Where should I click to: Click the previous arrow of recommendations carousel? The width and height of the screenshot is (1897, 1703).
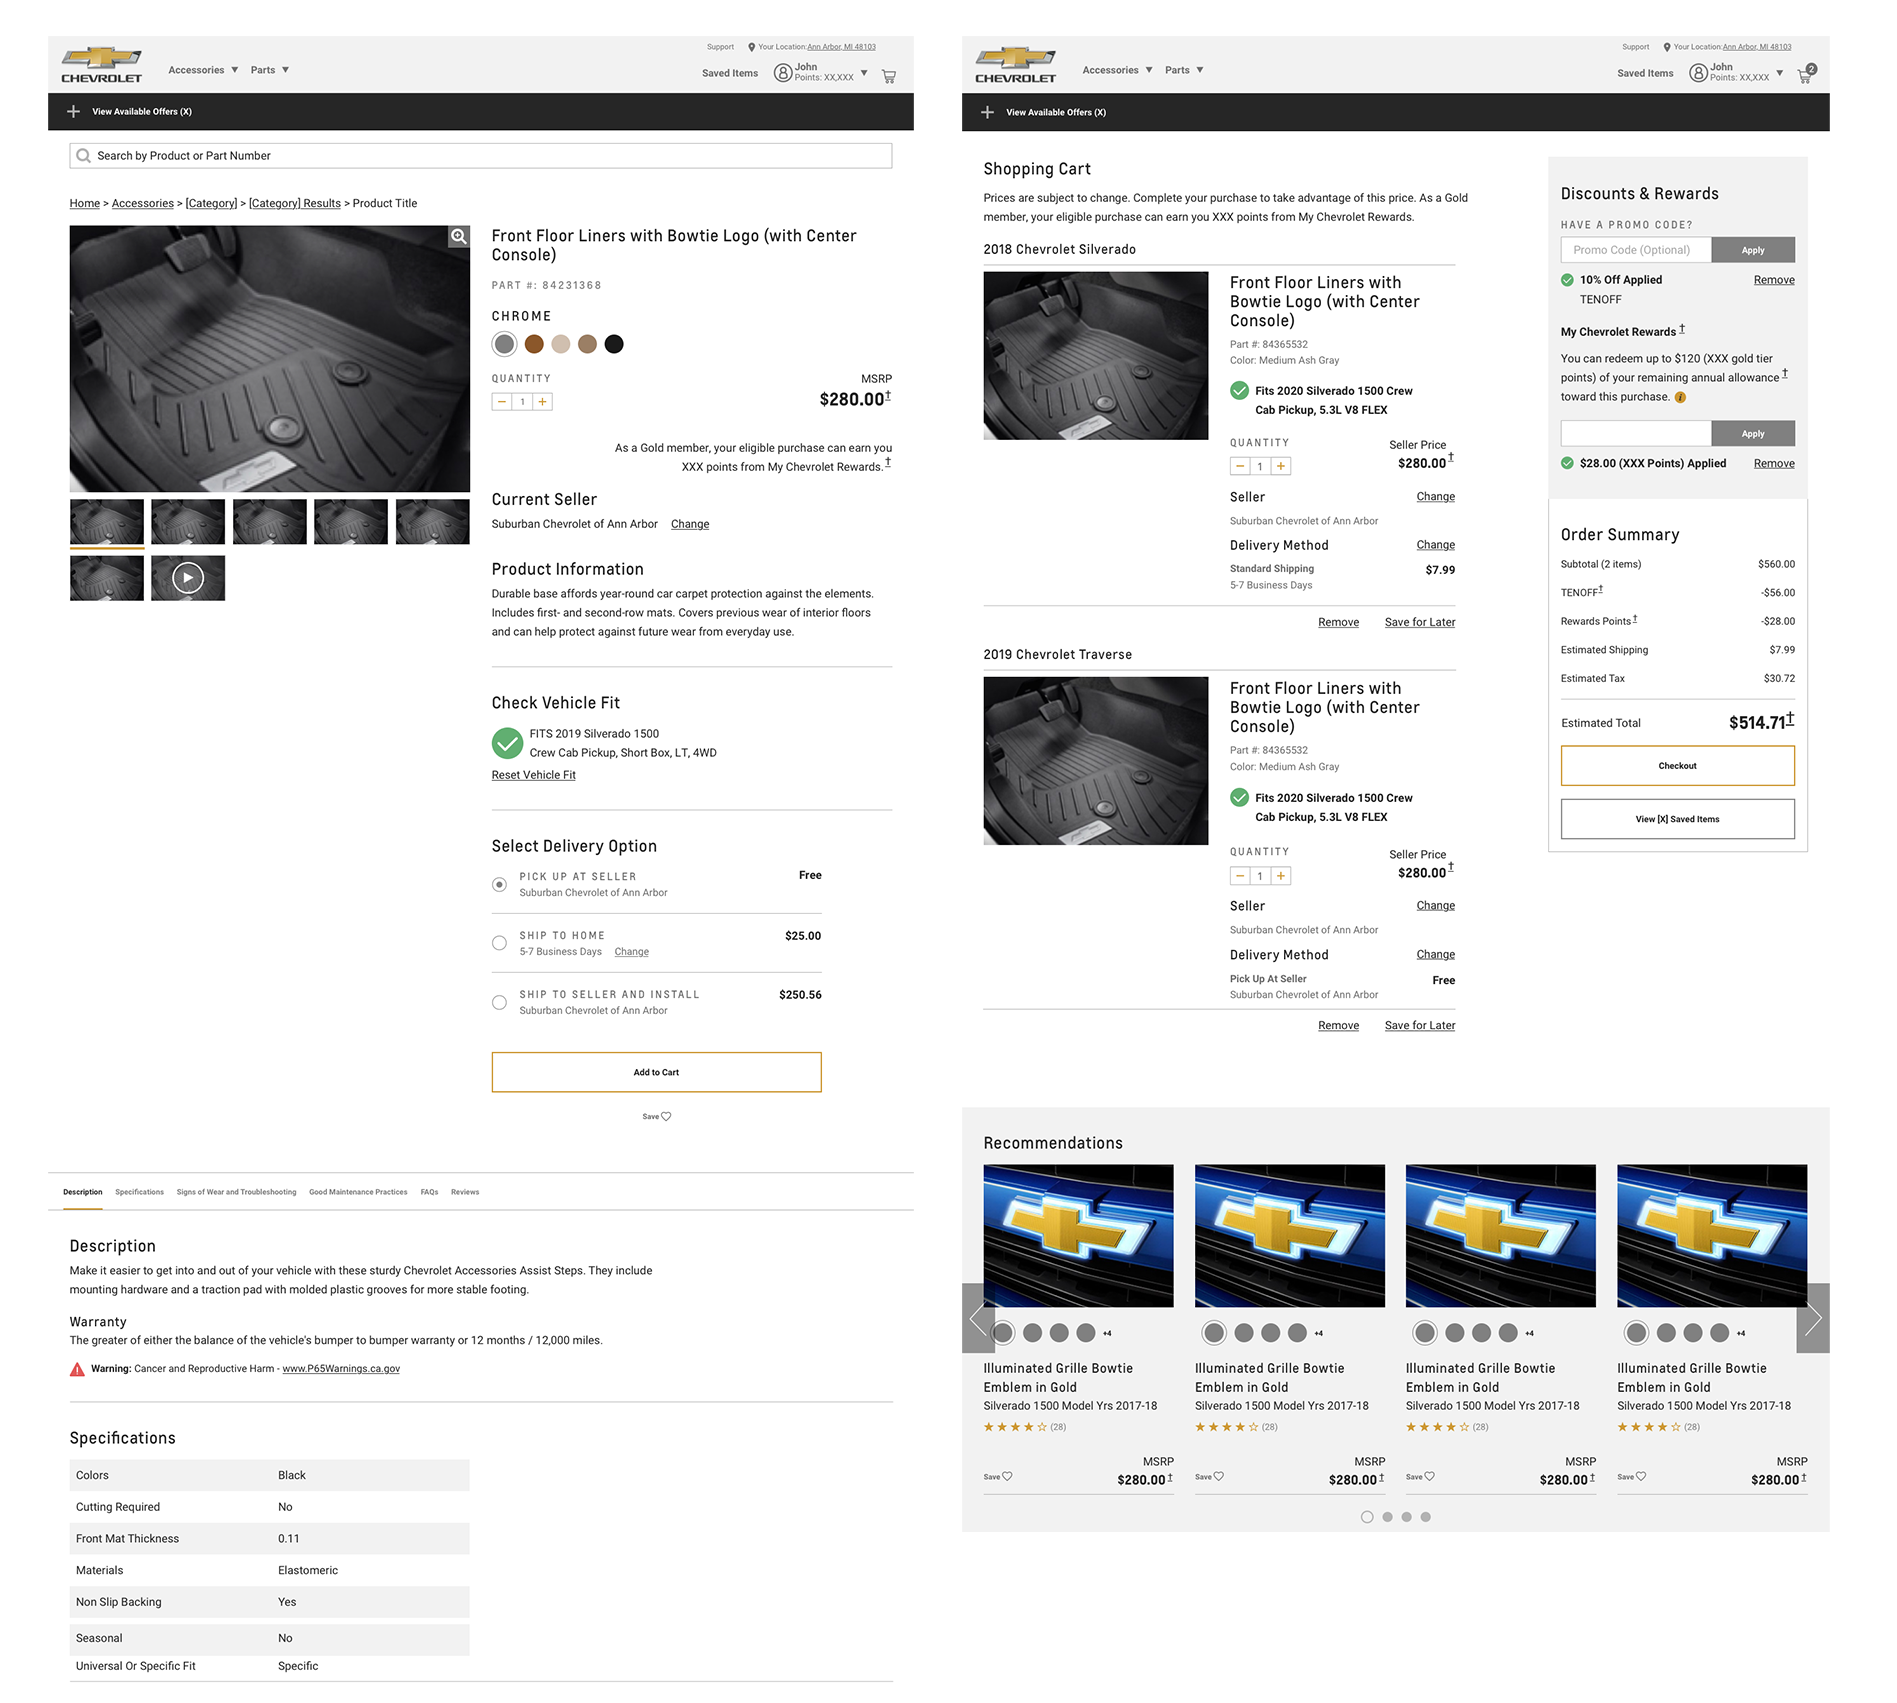(979, 1318)
